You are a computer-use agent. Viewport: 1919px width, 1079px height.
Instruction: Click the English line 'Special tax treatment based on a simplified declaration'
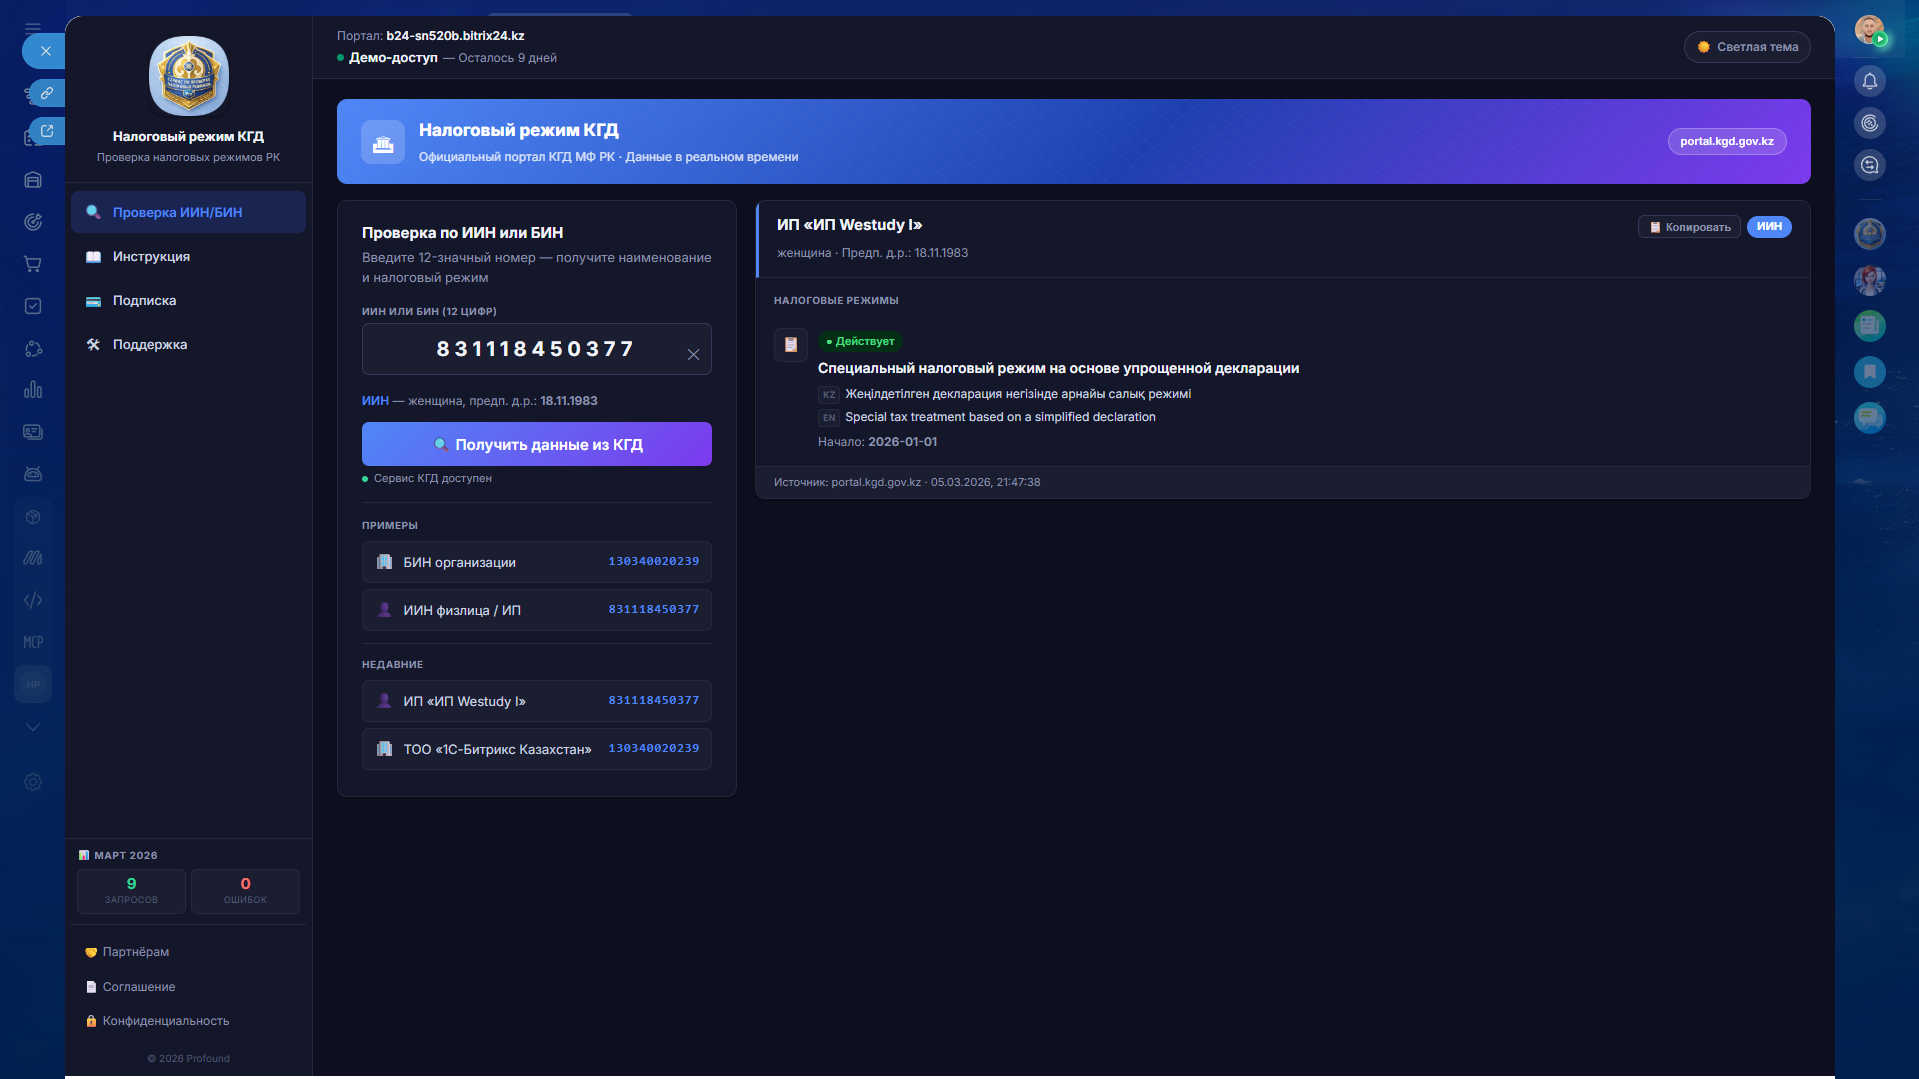[x=986, y=418]
